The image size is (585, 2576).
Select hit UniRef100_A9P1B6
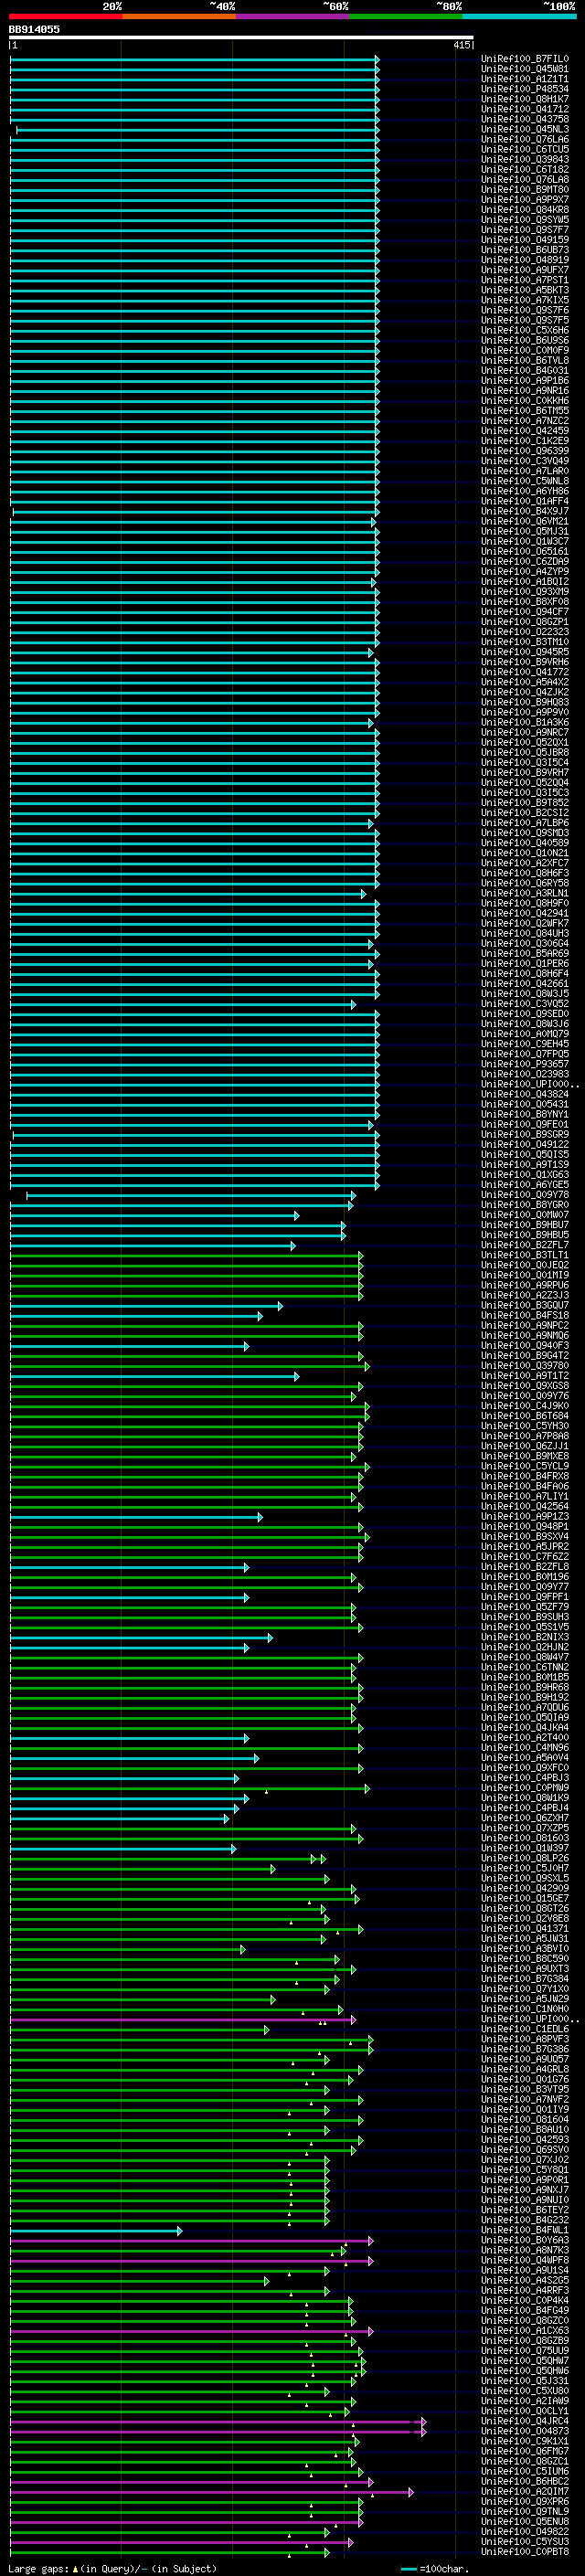click(x=524, y=381)
